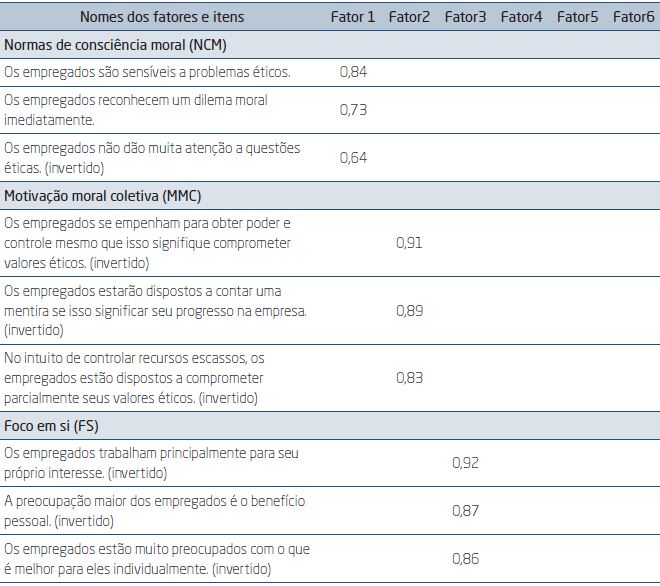Screen dimensions: 660x586
Task: Click the 0,92 value under Fator3
Action: [466, 463]
